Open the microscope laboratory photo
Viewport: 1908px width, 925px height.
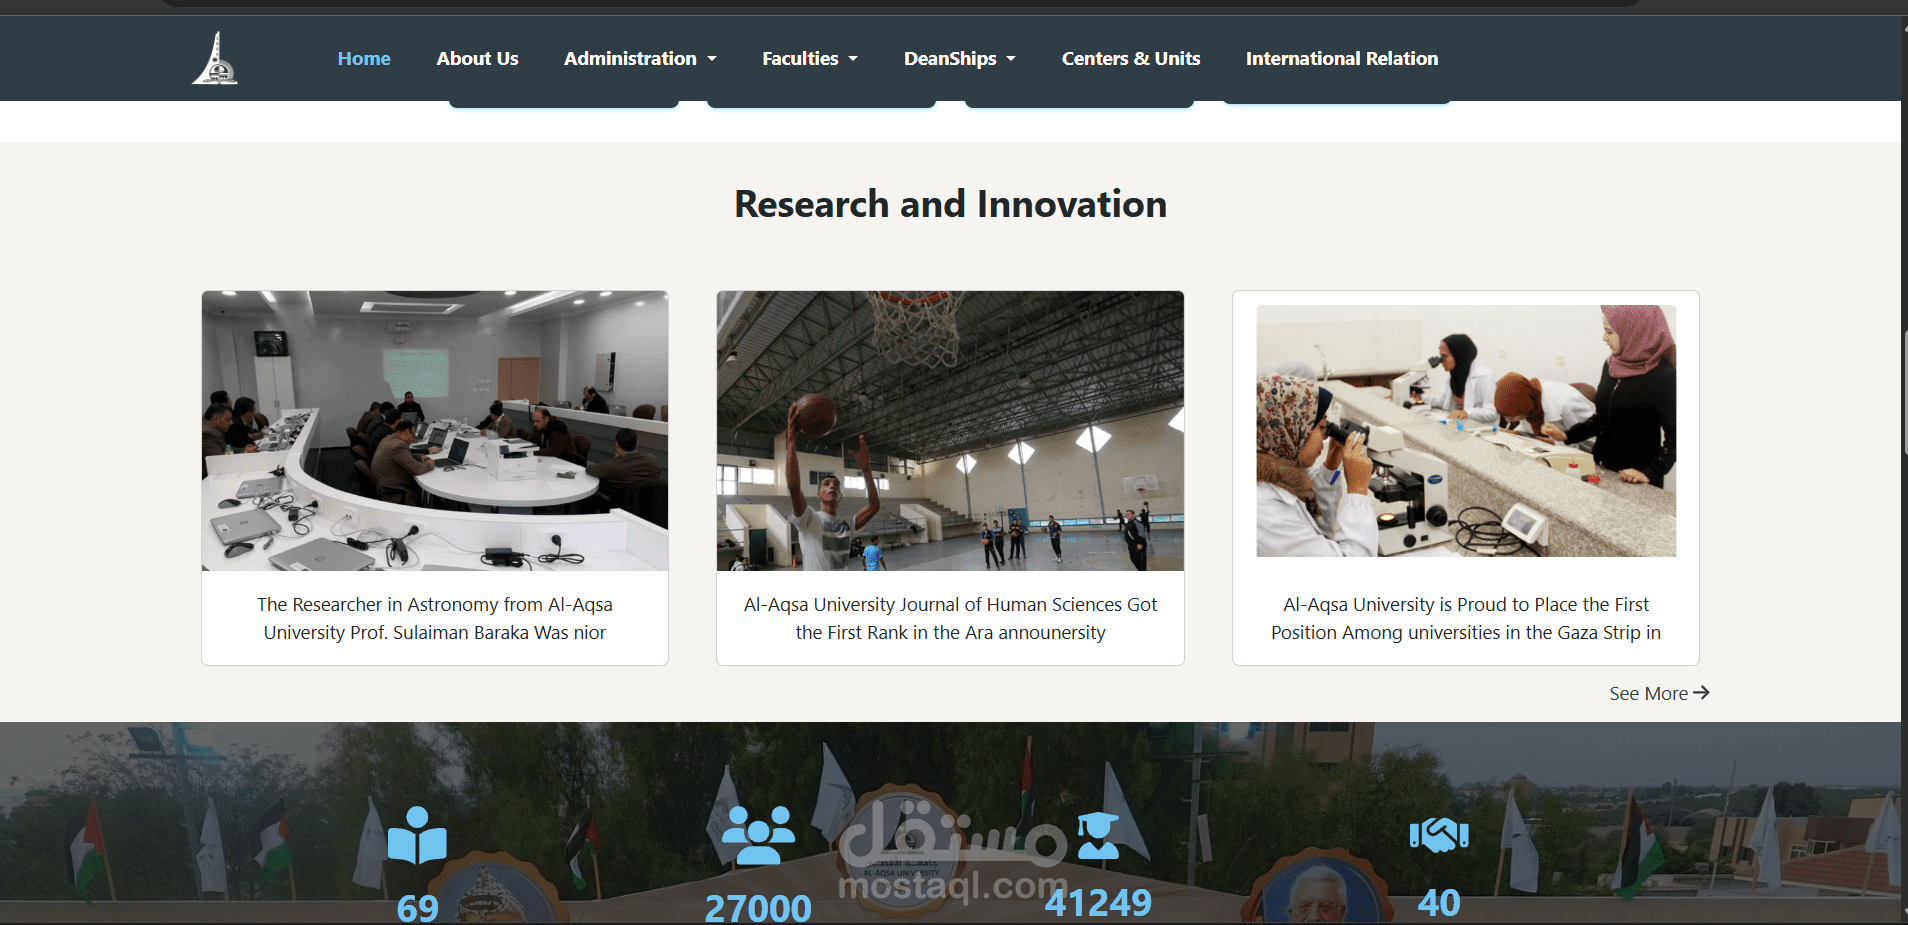pyautogui.click(x=1466, y=431)
